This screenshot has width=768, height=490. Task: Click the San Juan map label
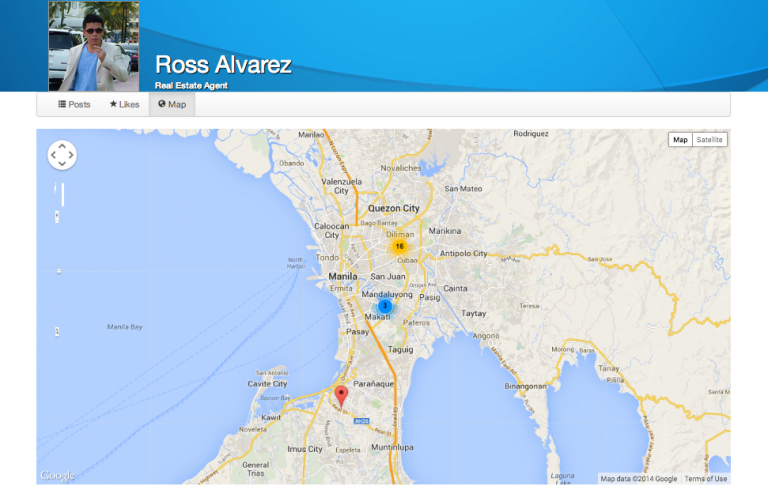click(x=388, y=276)
